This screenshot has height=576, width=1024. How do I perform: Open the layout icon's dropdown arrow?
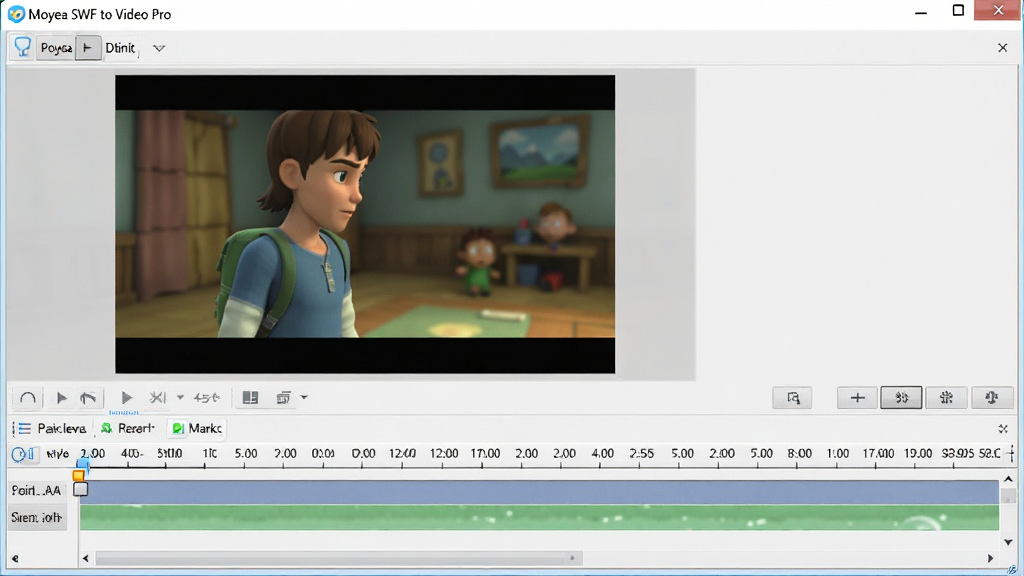[304, 397]
